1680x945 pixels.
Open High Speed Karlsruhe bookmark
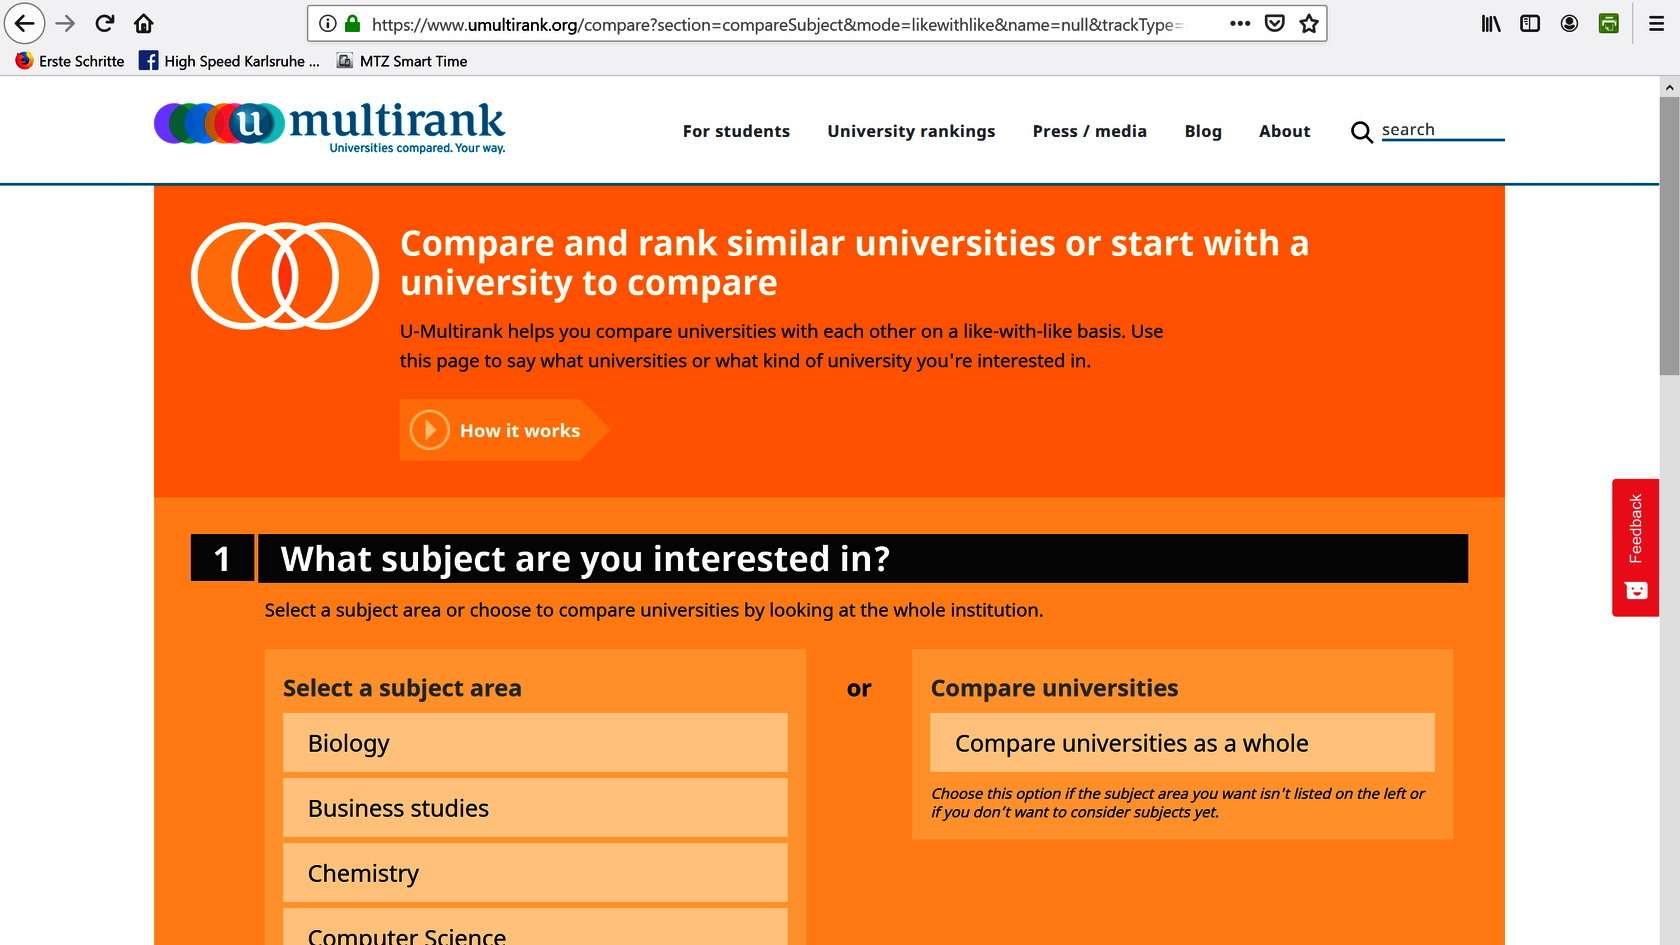(230, 61)
